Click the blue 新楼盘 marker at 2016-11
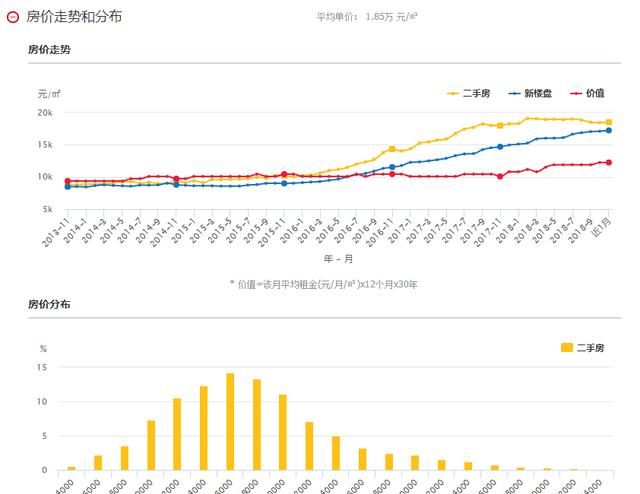640x494 pixels. coord(392,167)
